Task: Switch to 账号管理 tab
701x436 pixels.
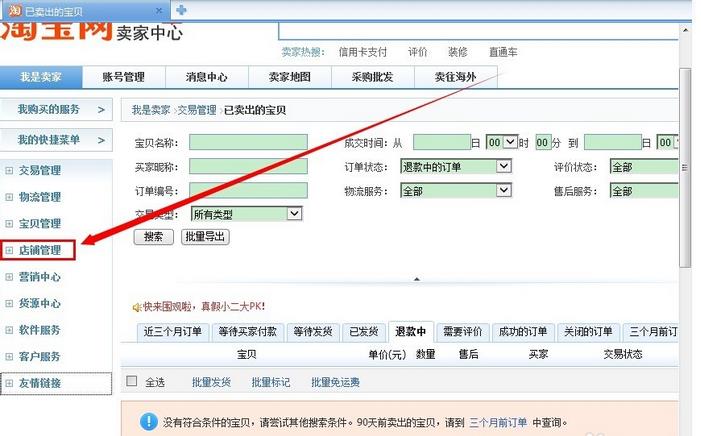Action: (x=124, y=77)
